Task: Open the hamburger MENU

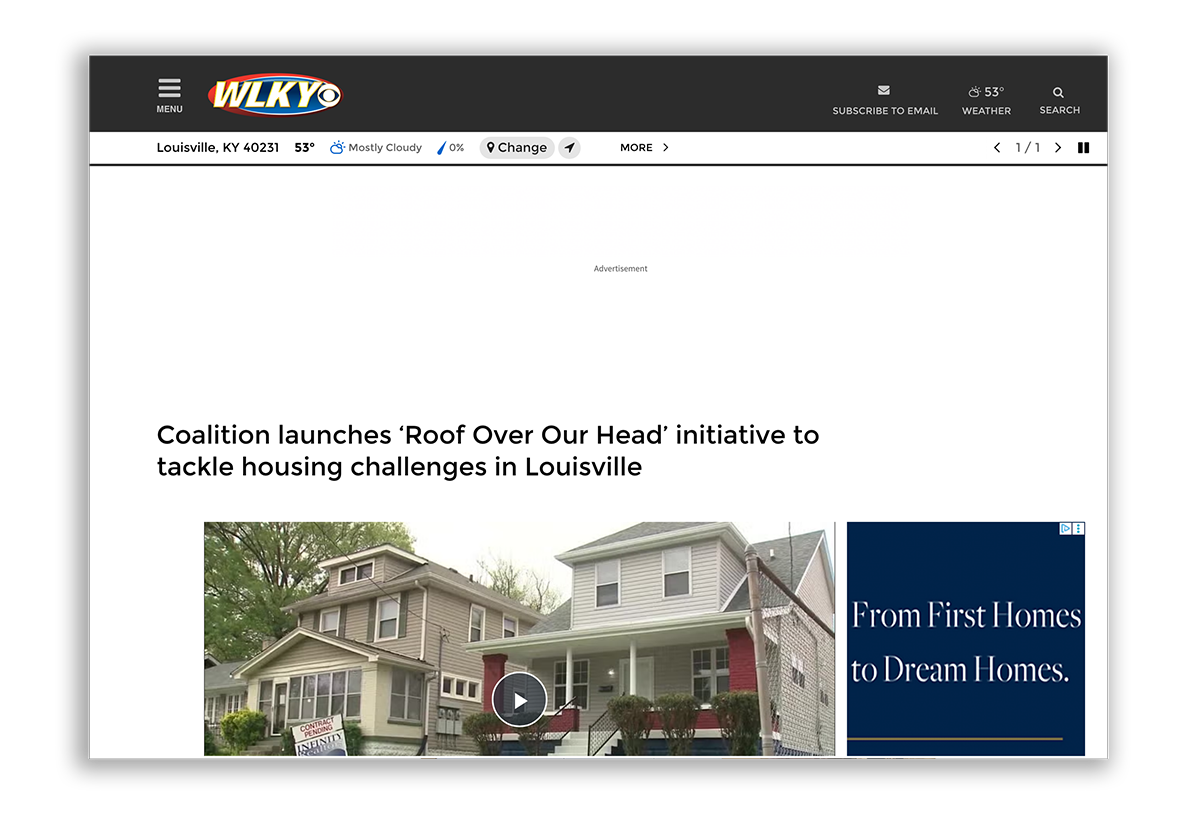Action: [x=169, y=94]
